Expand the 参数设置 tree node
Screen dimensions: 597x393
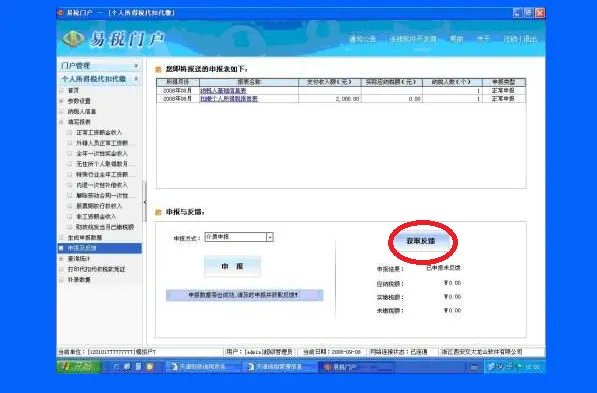[61, 101]
